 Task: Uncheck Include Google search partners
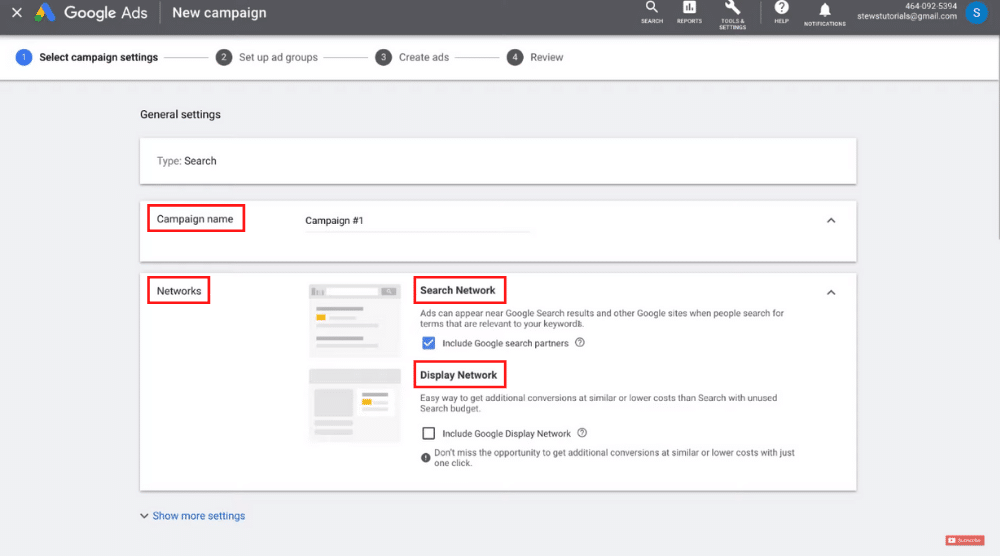click(429, 343)
